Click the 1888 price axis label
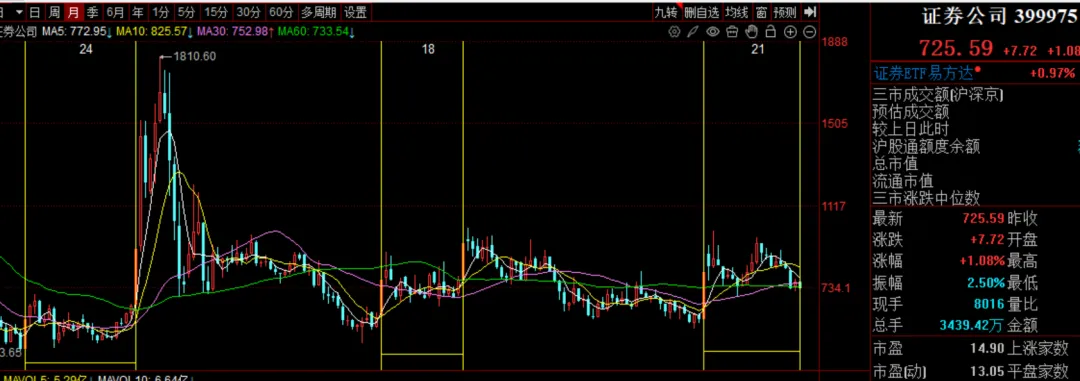This screenshot has height=381, width=1080. (835, 42)
